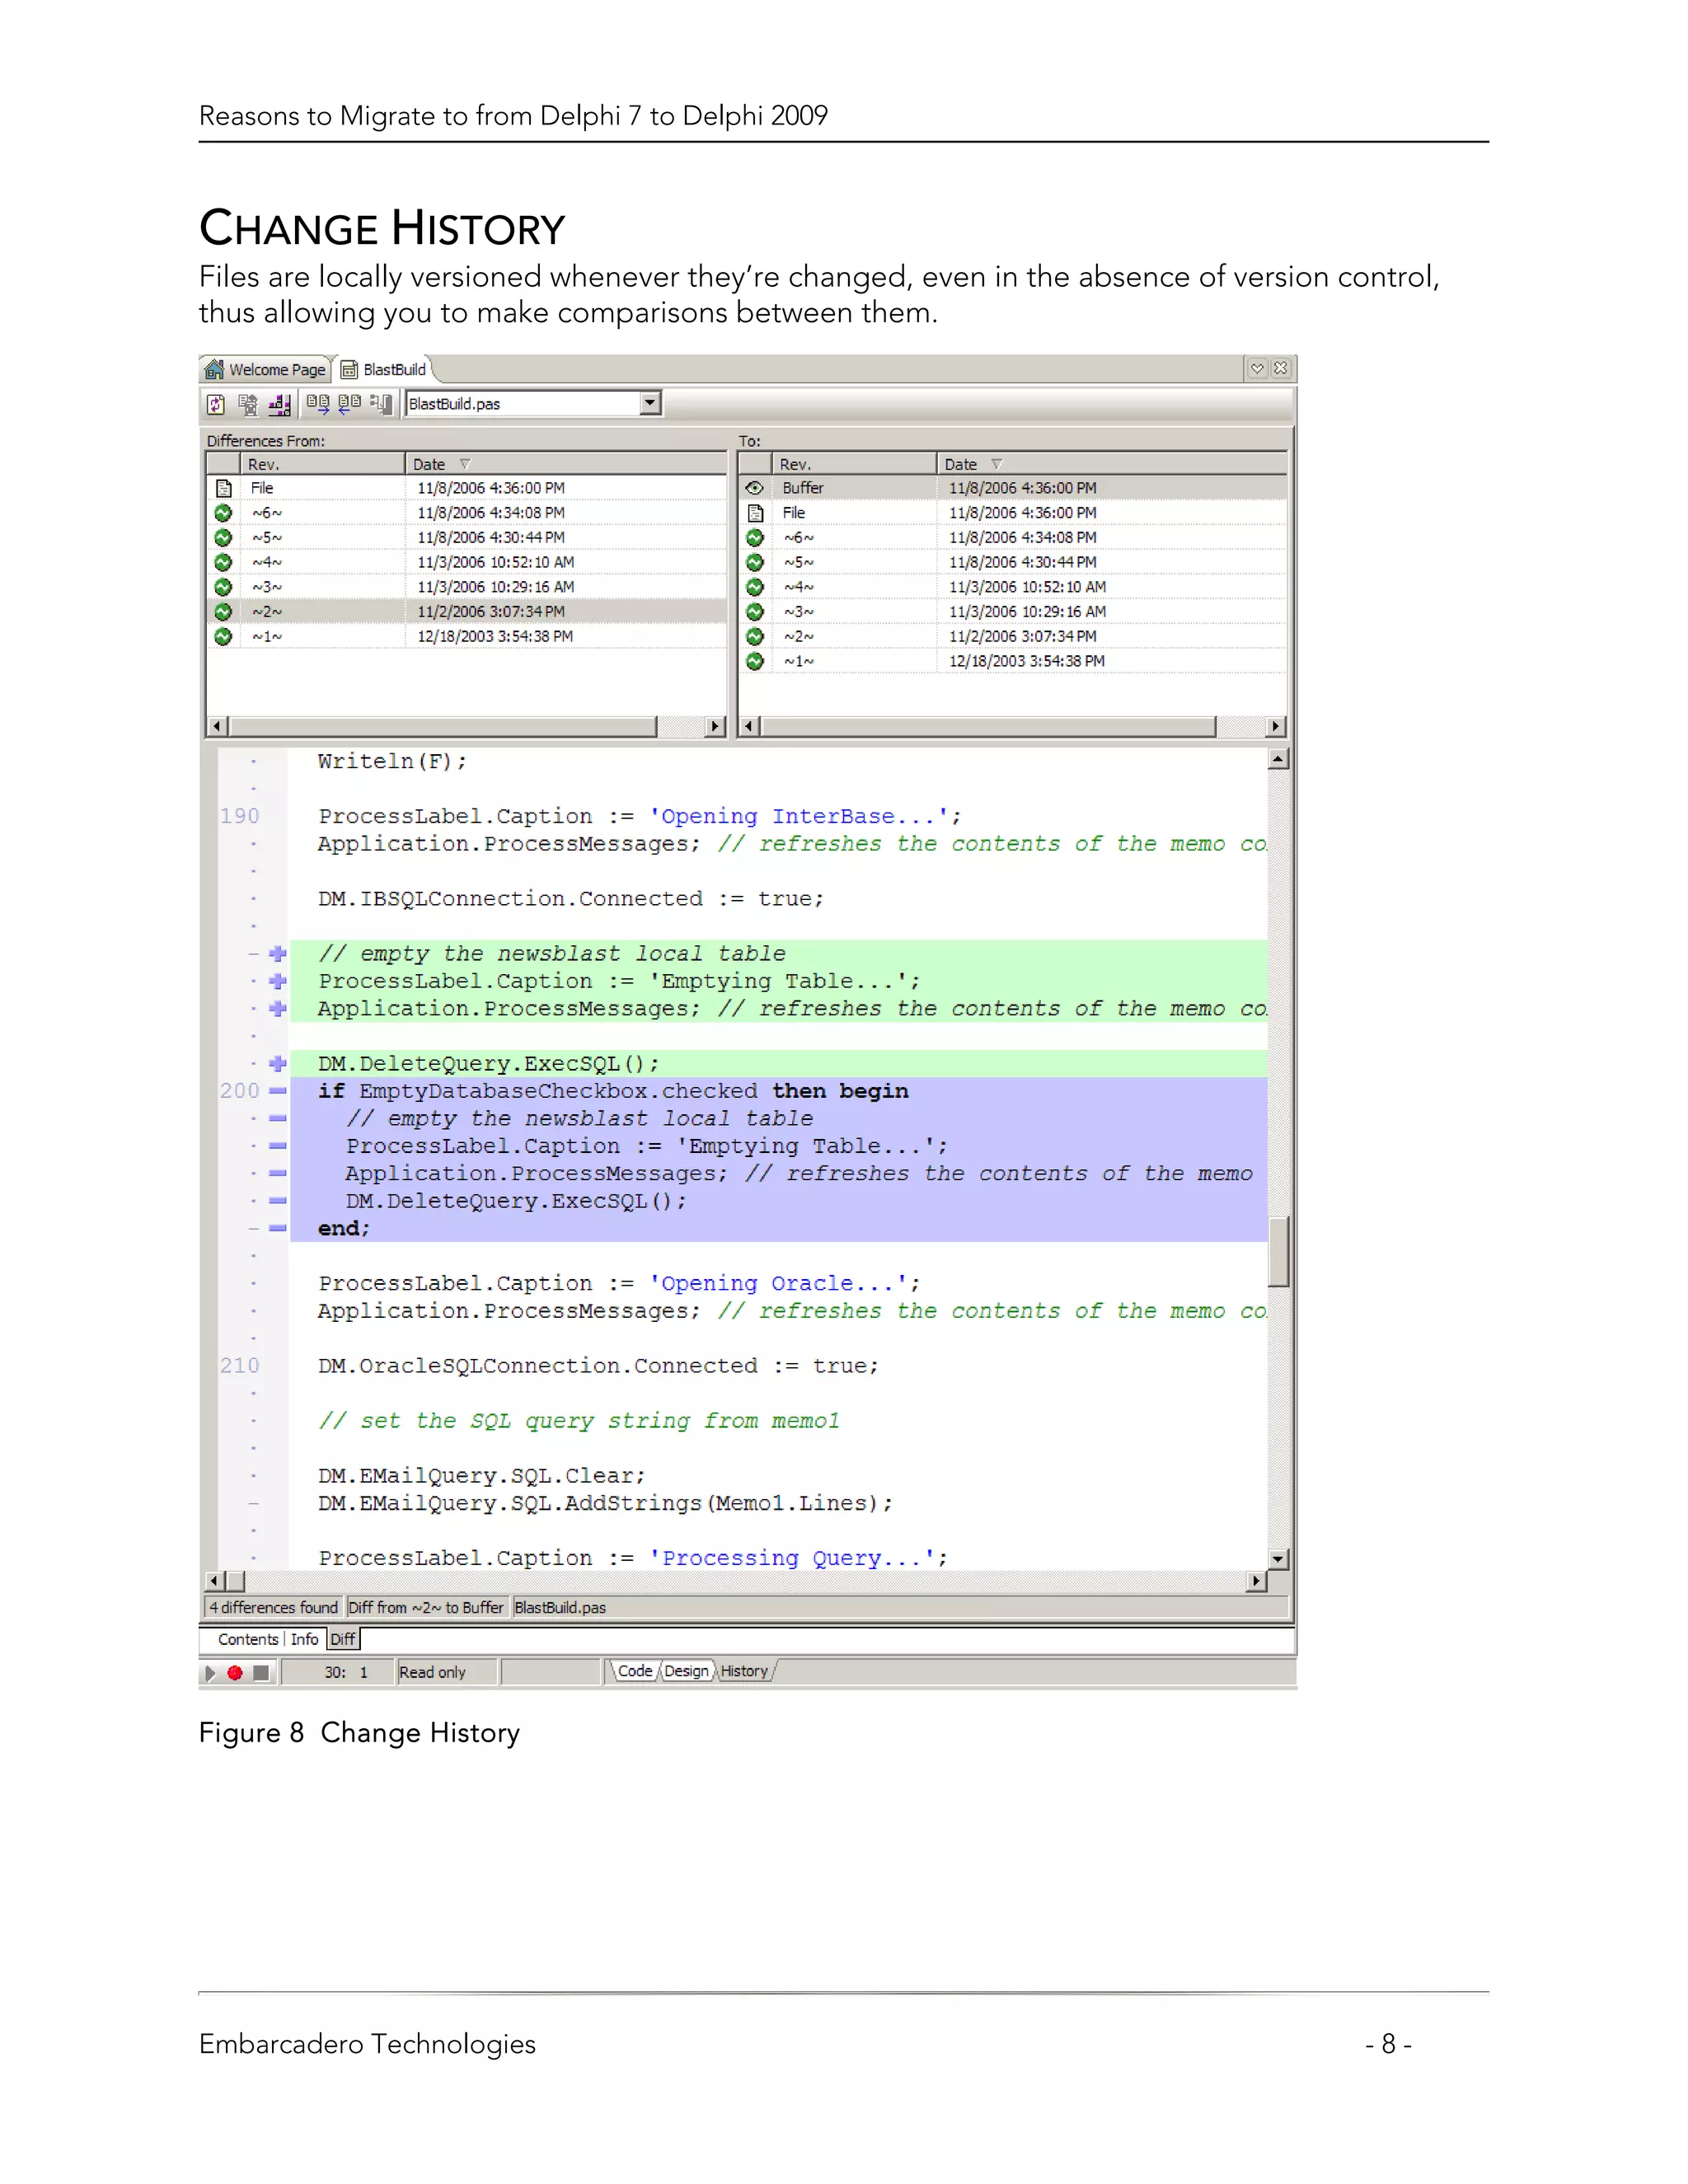Click '4 differences found' status text
This screenshot has width=1688, height=2184.
click(273, 1607)
